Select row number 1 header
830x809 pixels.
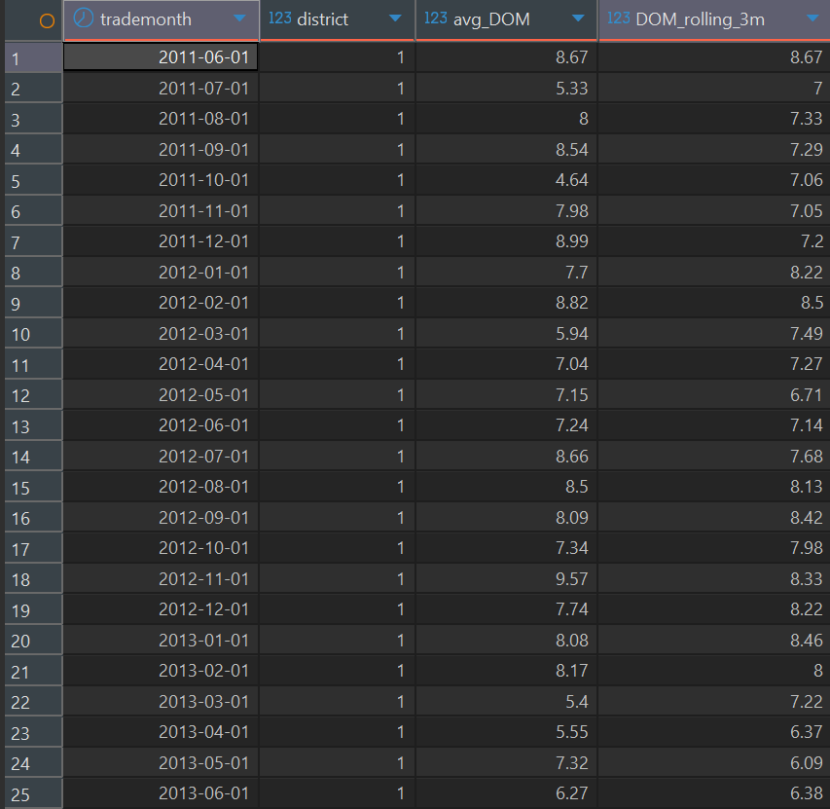(x=33, y=58)
